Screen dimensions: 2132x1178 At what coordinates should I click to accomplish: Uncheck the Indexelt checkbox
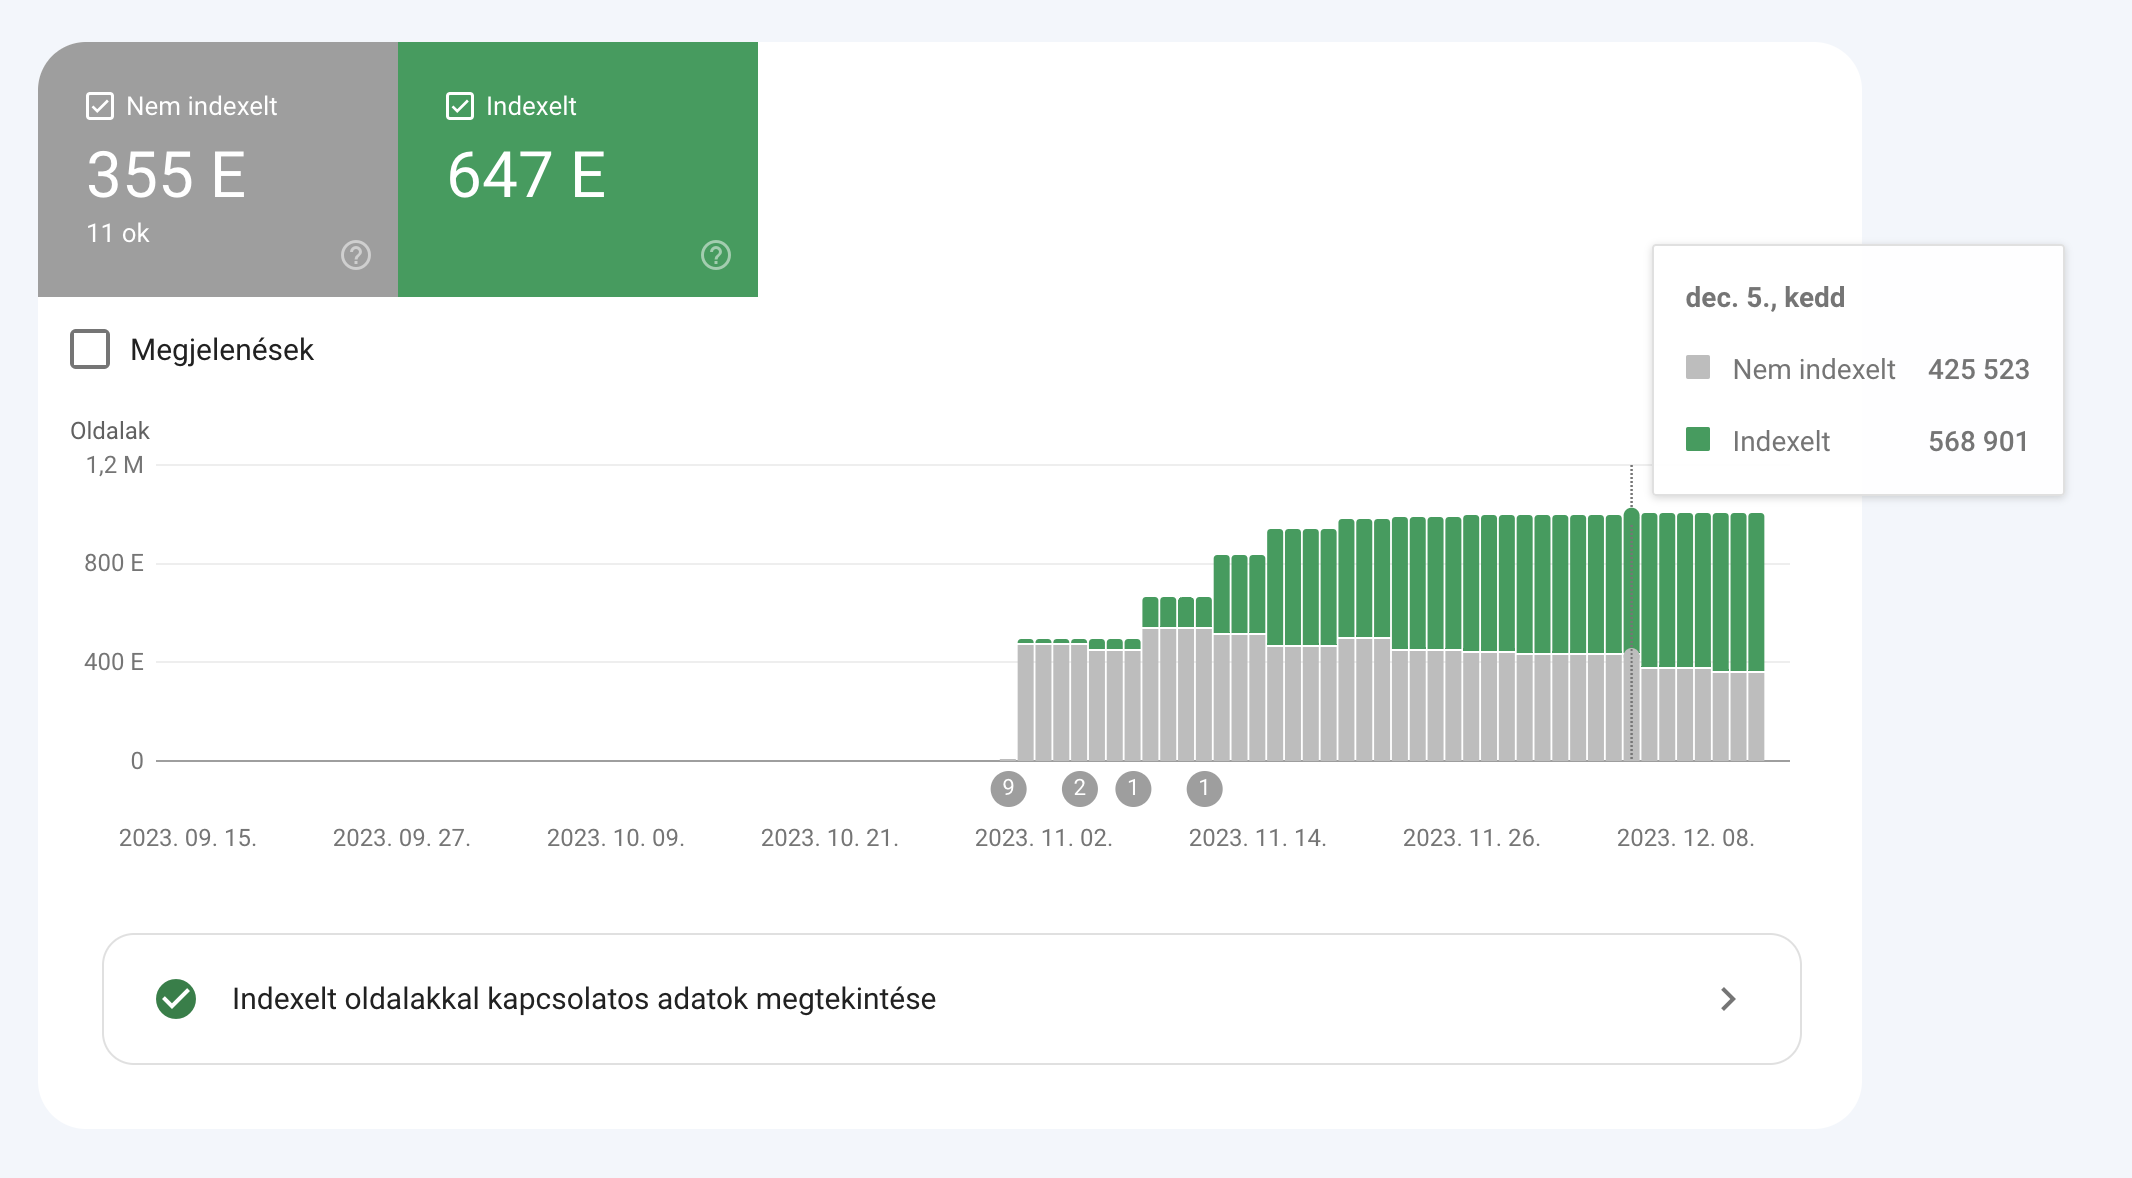460,106
